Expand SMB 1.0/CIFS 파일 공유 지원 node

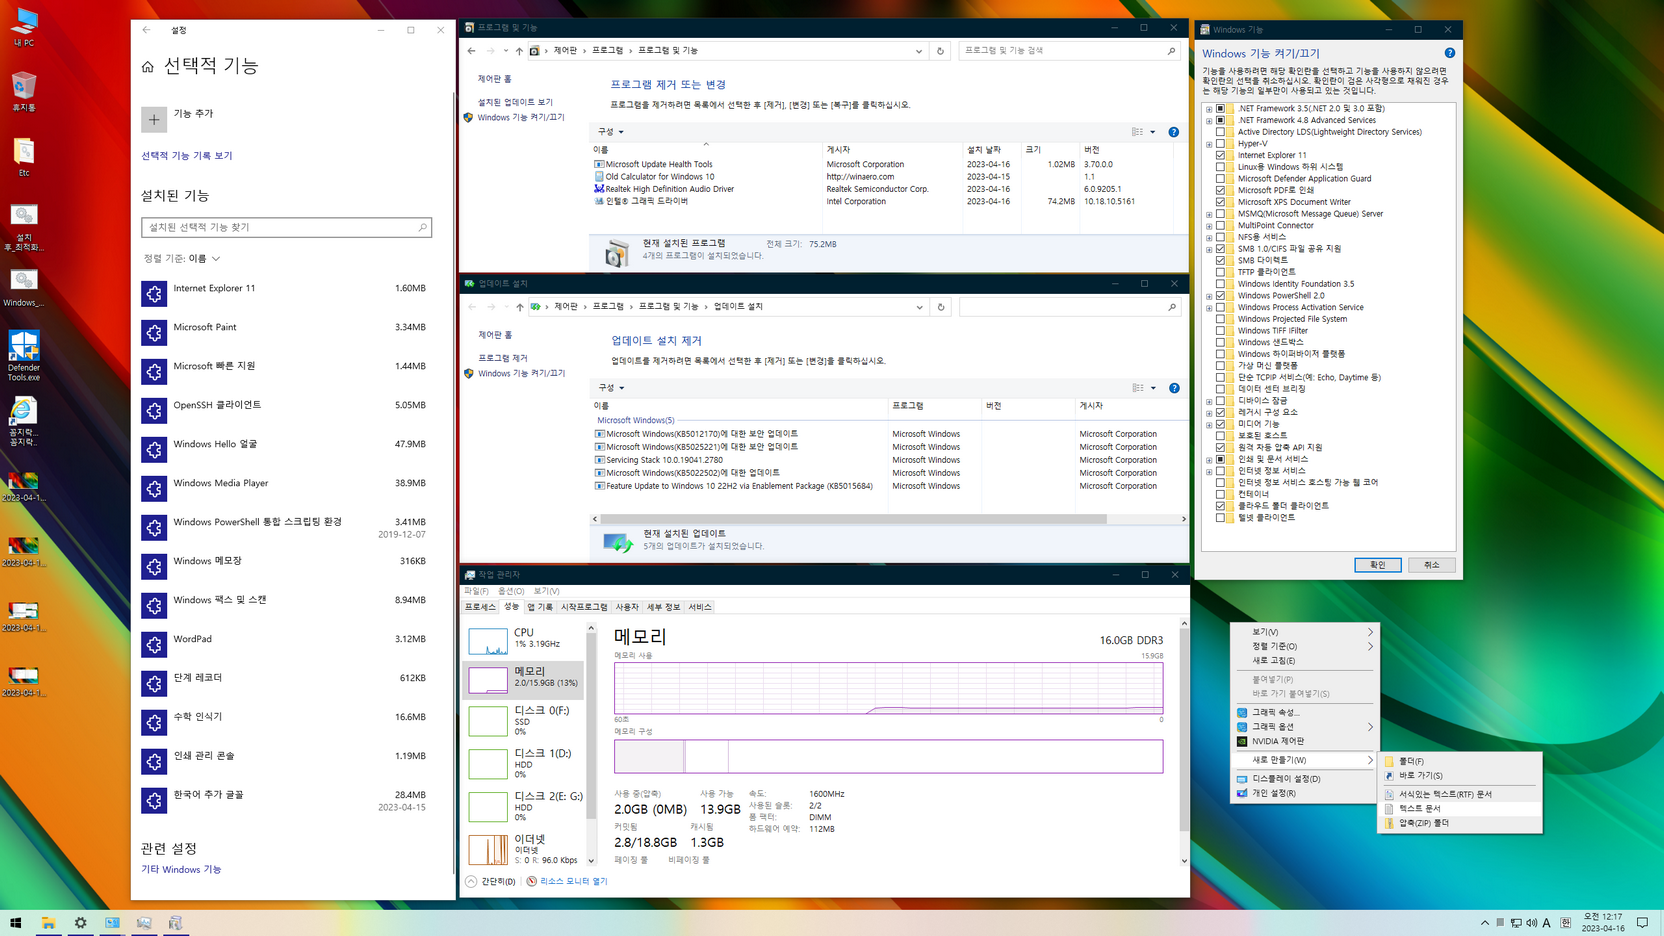click(x=1209, y=249)
